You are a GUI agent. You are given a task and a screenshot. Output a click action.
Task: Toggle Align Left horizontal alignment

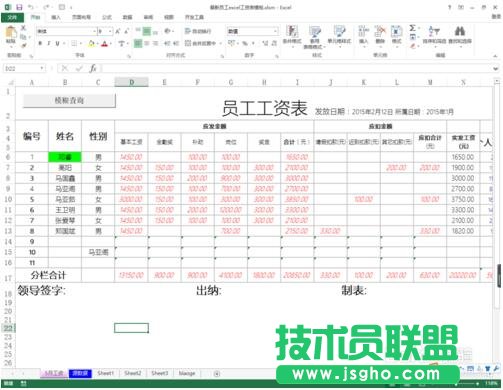point(138,43)
